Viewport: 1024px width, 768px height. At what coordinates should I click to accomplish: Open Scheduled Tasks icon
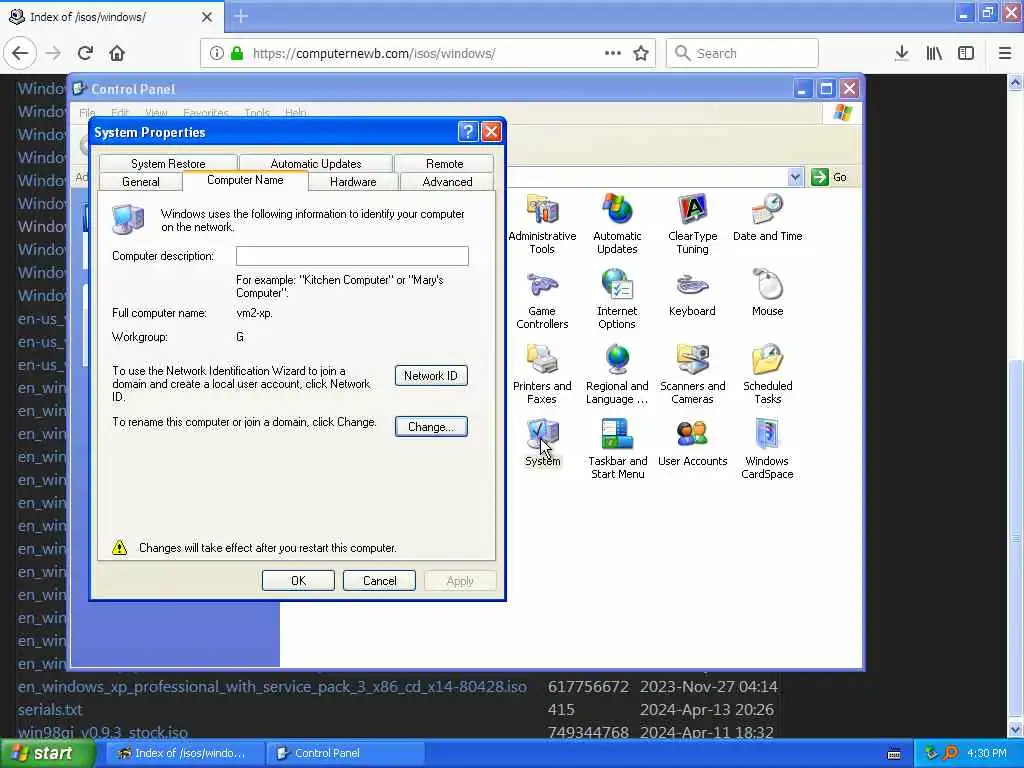(x=767, y=374)
